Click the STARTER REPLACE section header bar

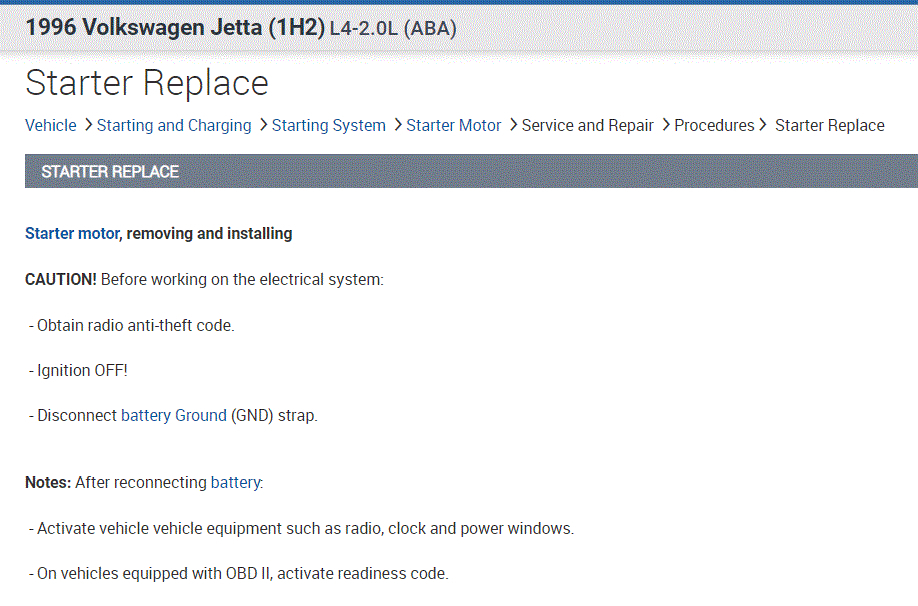pos(471,171)
